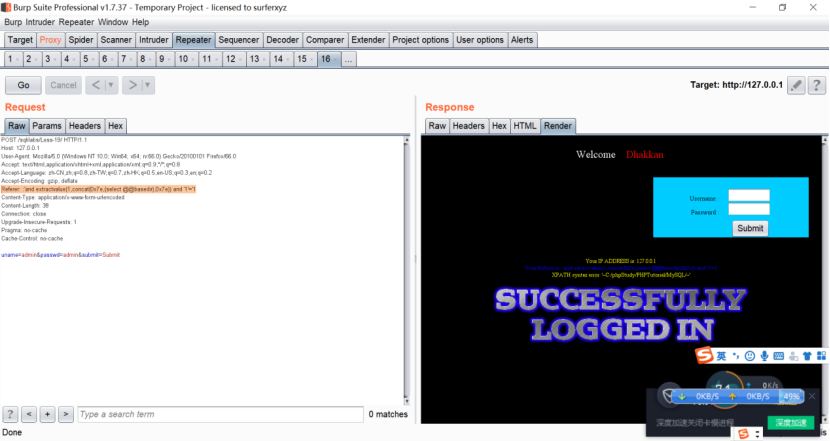Click the Username field in rendered page

pos(748,195)
